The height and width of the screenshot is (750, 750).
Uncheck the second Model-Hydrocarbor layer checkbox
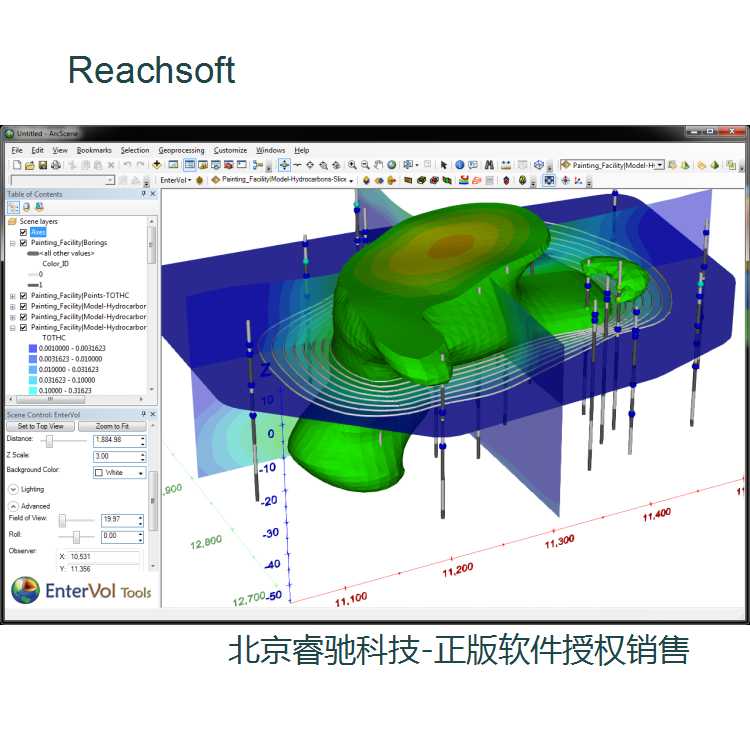coord(23,317)
